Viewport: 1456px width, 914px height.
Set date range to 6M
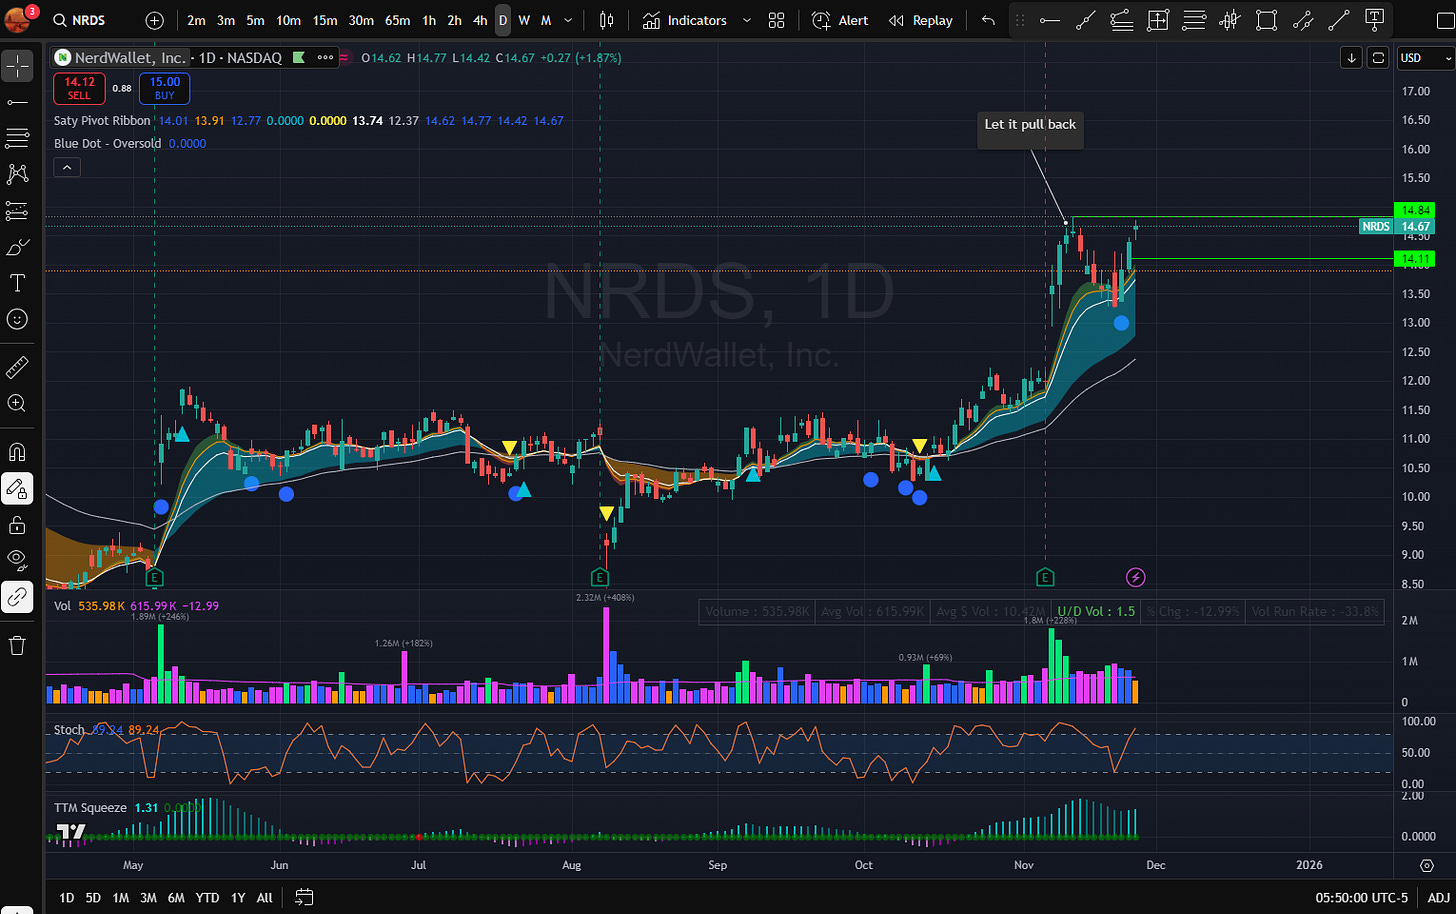click(176, 897)
